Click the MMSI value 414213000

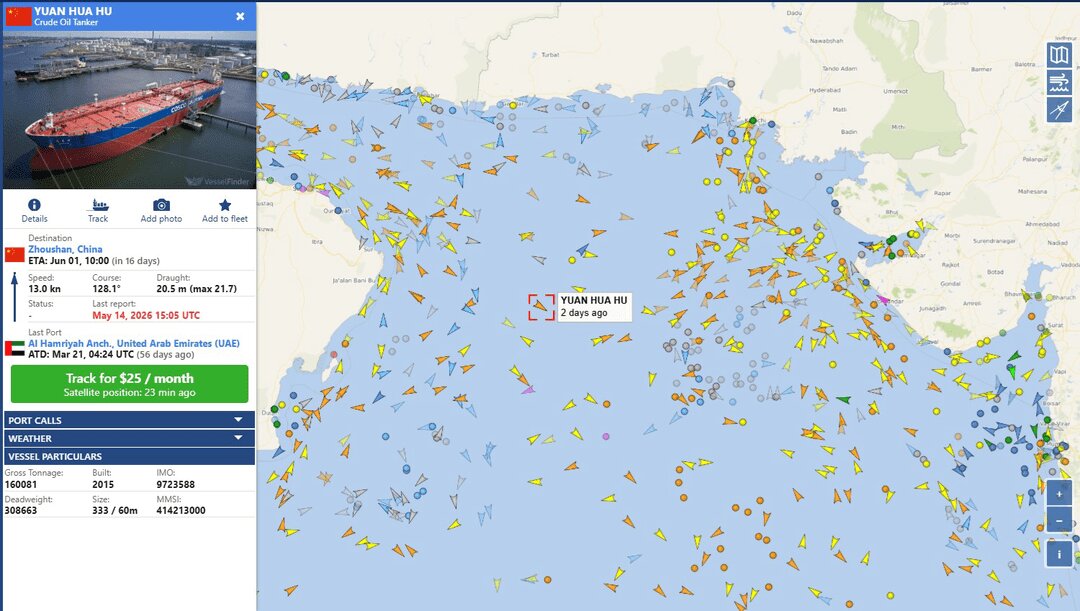point(180,510)
